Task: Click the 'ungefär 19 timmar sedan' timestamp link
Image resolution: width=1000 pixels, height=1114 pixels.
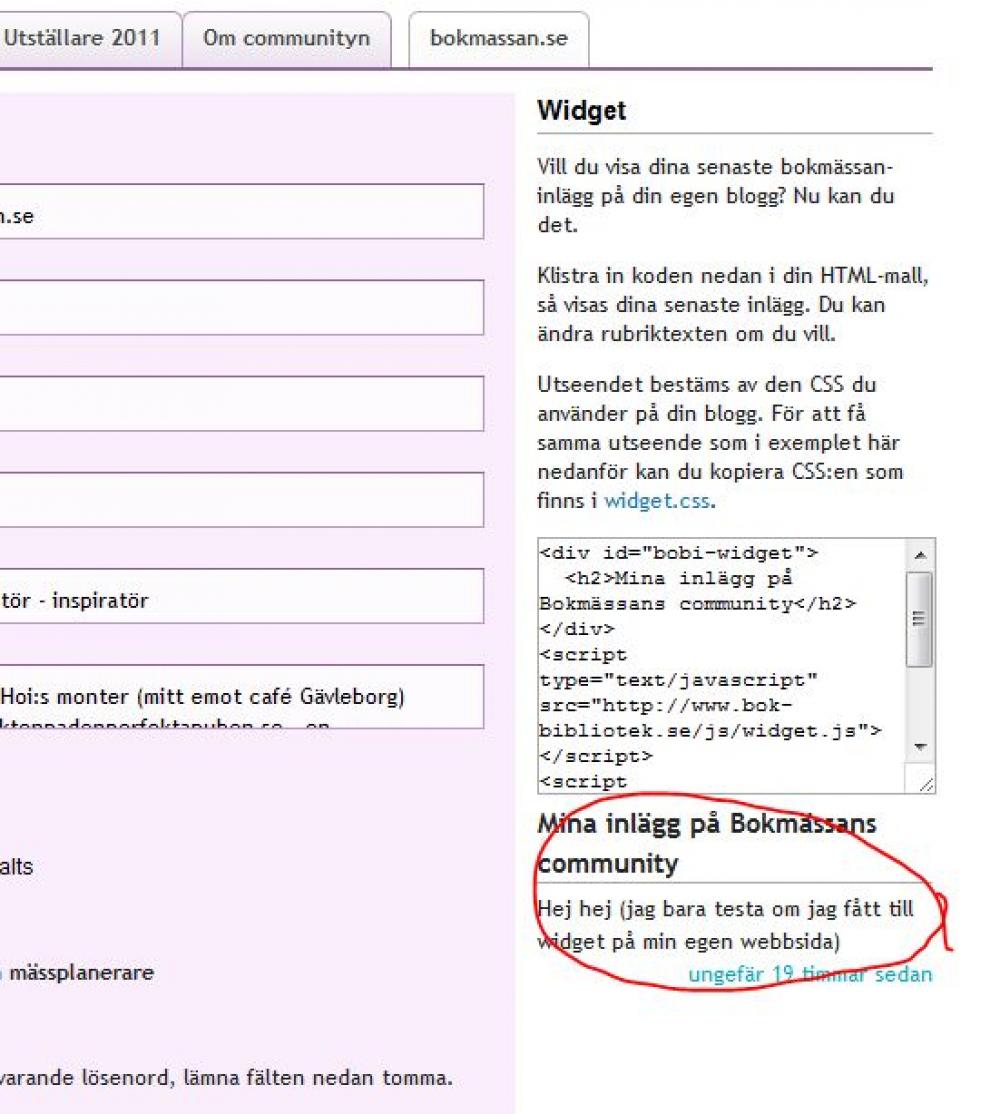Action: [x=810, y=974]
